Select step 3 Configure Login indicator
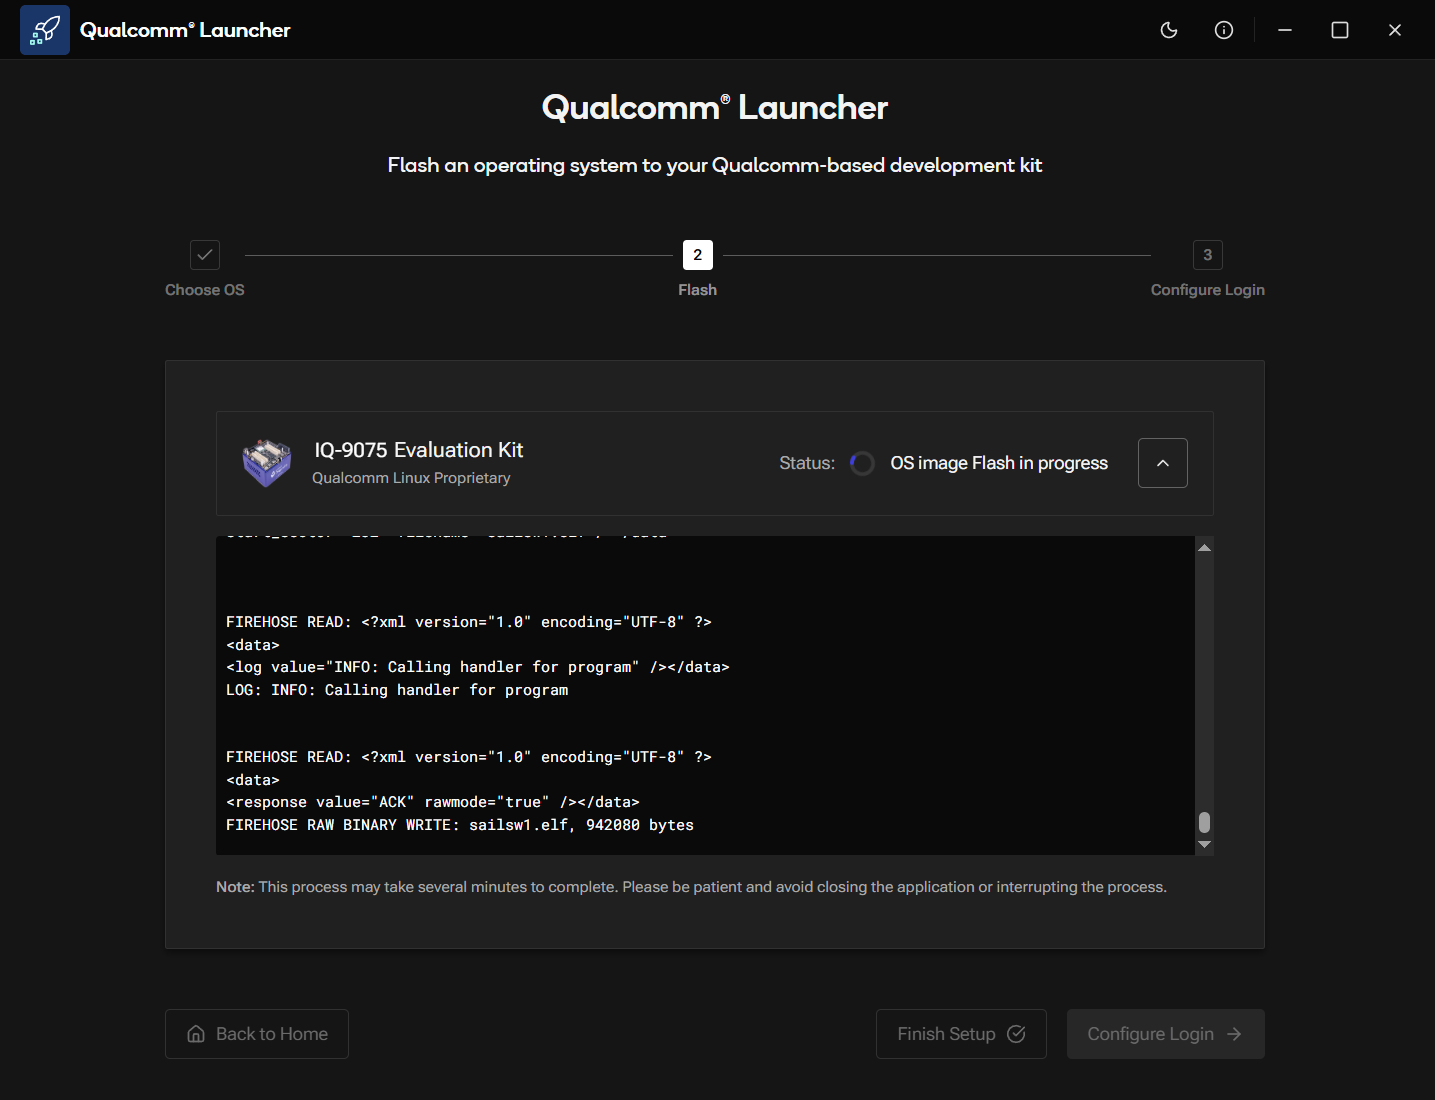Image resolution: width=1435 pixels, height=1100 pixels. 1208,255
